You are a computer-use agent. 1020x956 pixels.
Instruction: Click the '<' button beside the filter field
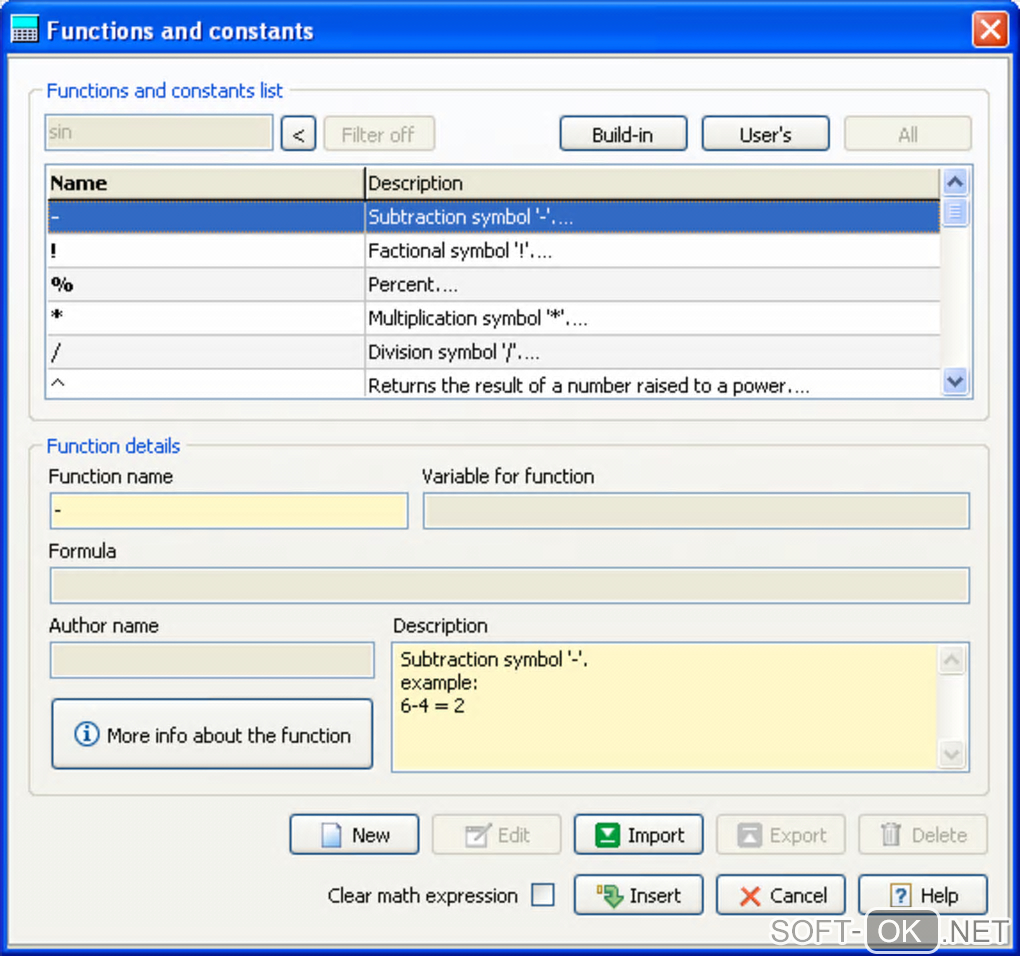pyautogui.click(x=298, y=134)
